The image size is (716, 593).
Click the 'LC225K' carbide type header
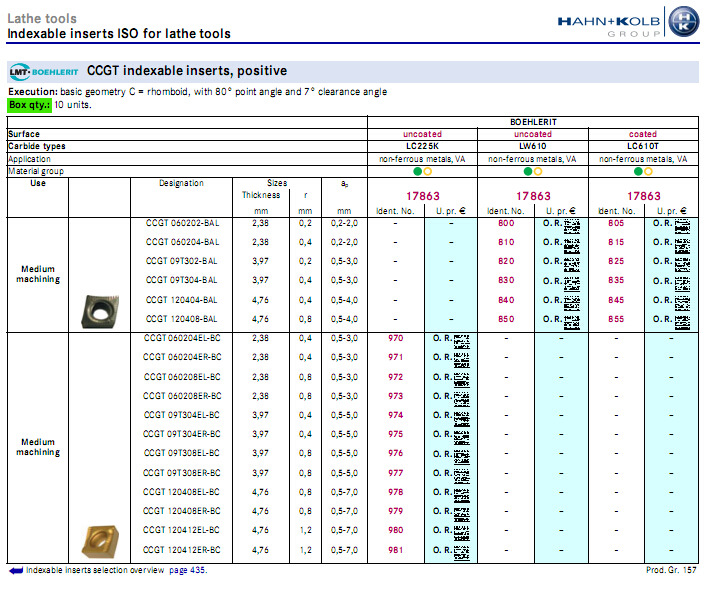(x=422, y=146)
